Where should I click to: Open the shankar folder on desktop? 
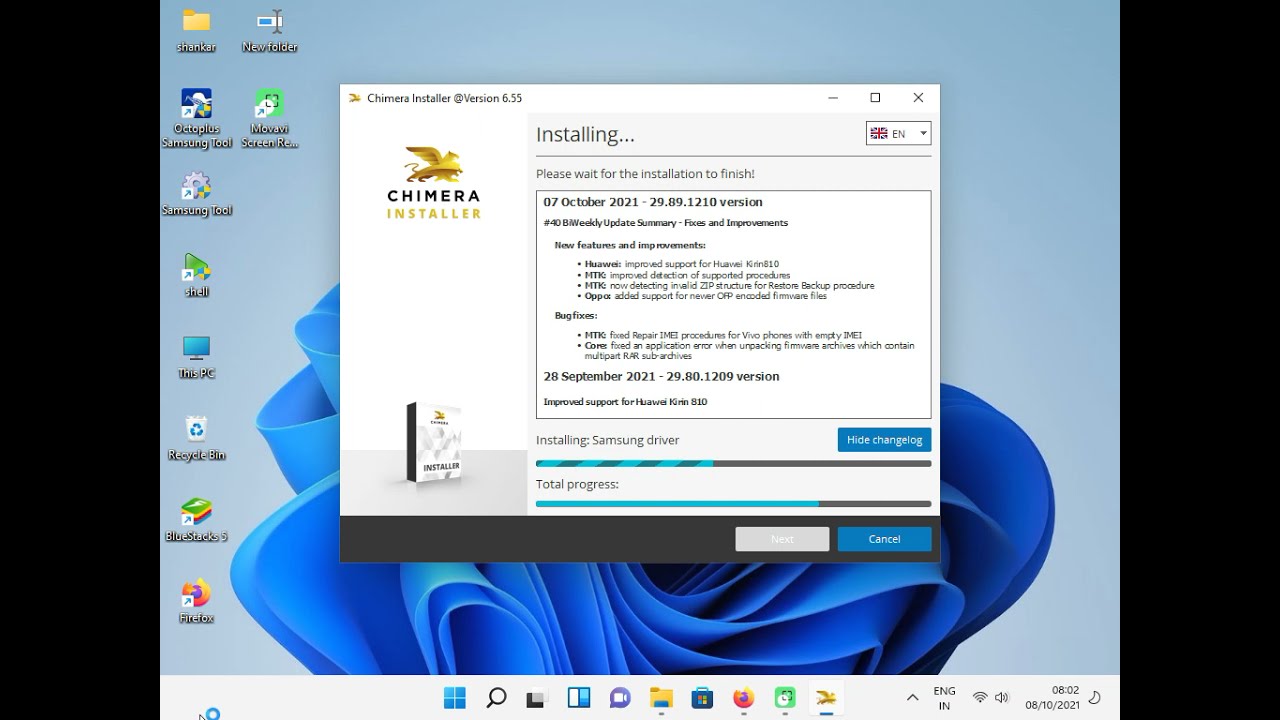point(196,29)
